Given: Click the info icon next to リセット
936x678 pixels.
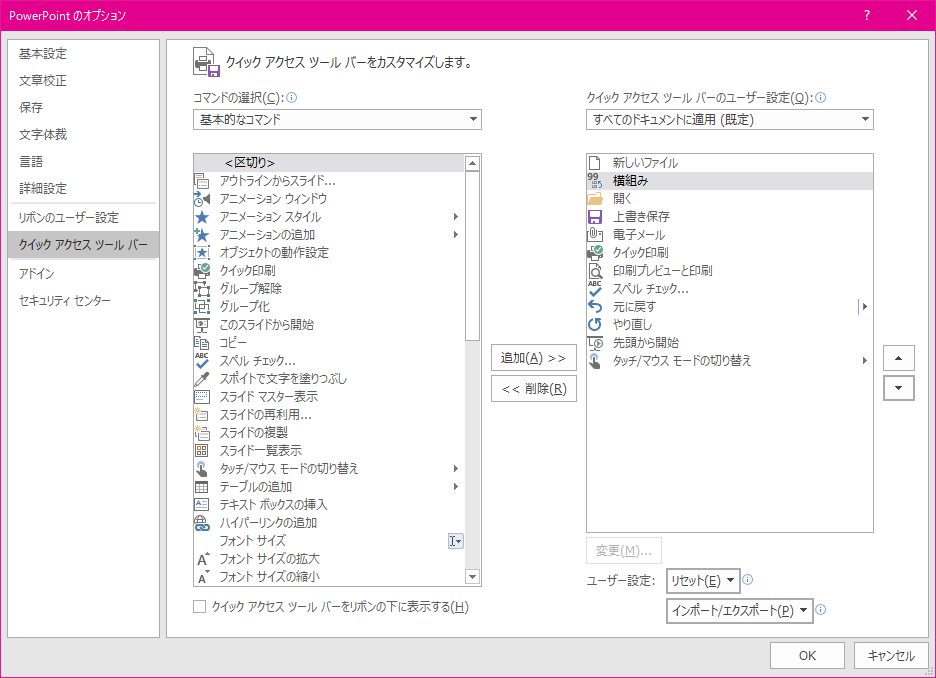Looking at the screenshot, I should (x=747, y=580).
